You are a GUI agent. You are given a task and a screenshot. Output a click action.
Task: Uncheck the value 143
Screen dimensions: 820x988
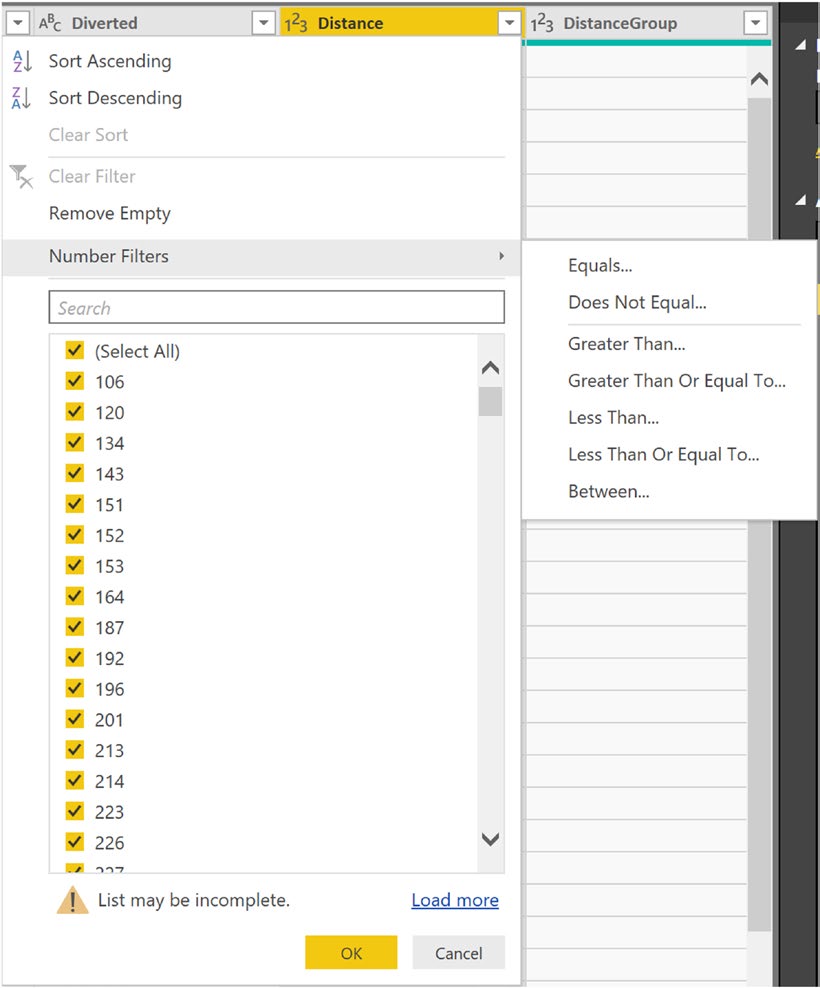74,473
